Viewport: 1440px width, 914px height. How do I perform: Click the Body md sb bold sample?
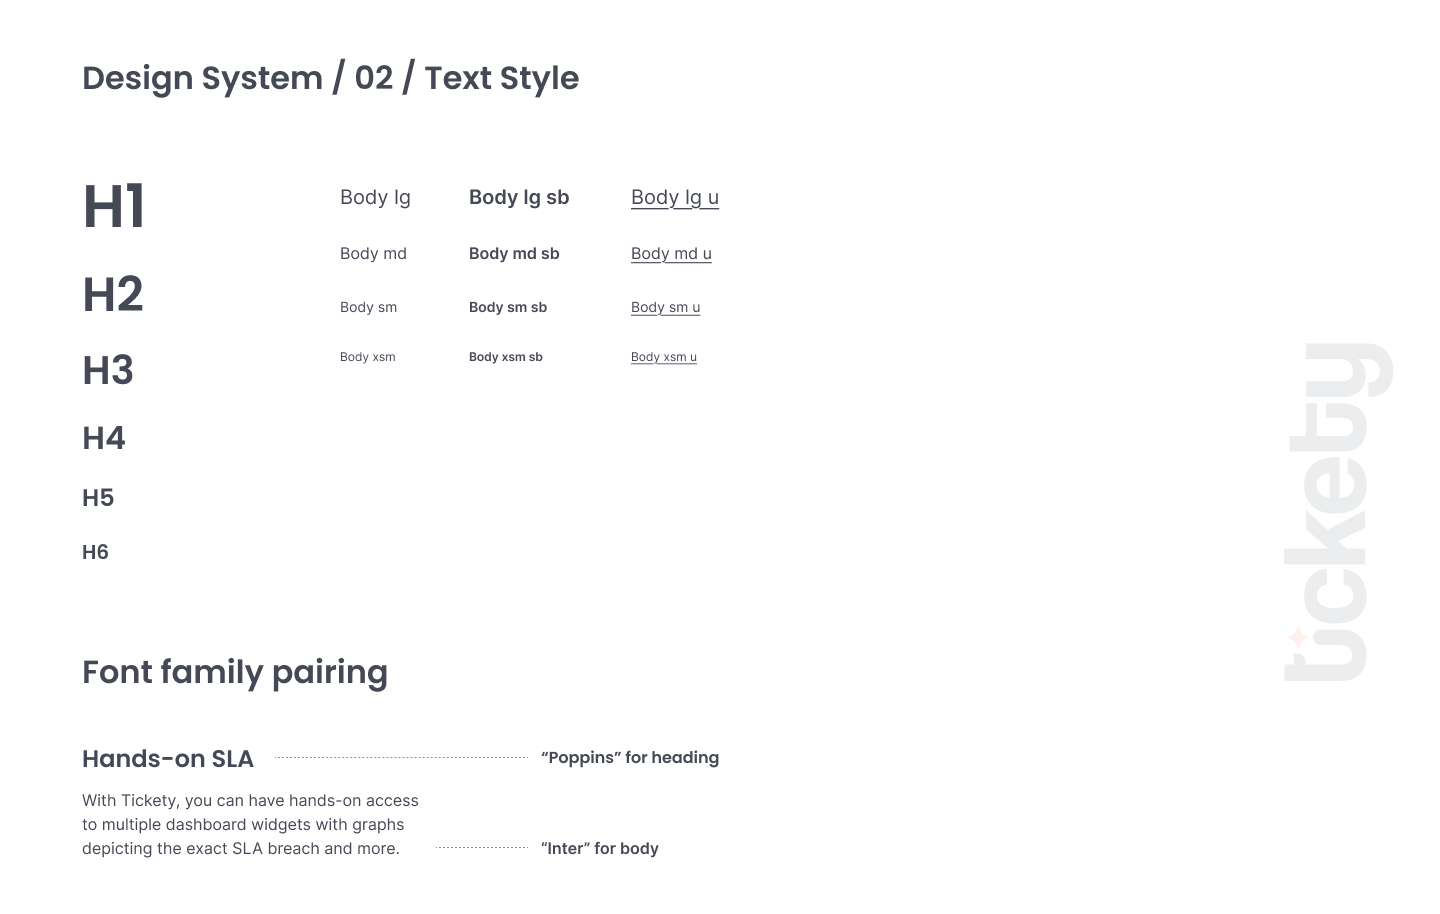pos(514,254)
